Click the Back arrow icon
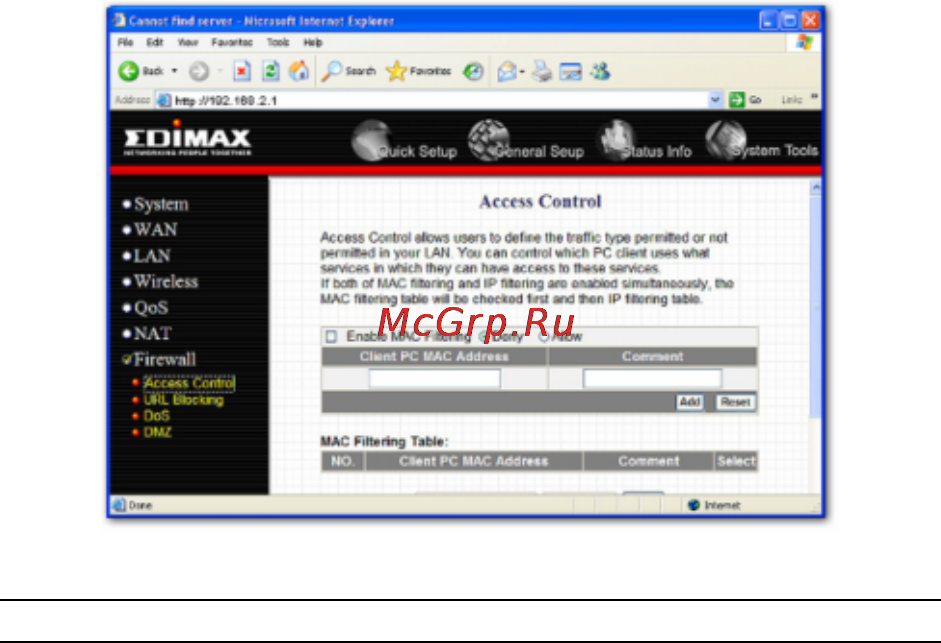 click(x=128, y=71)
